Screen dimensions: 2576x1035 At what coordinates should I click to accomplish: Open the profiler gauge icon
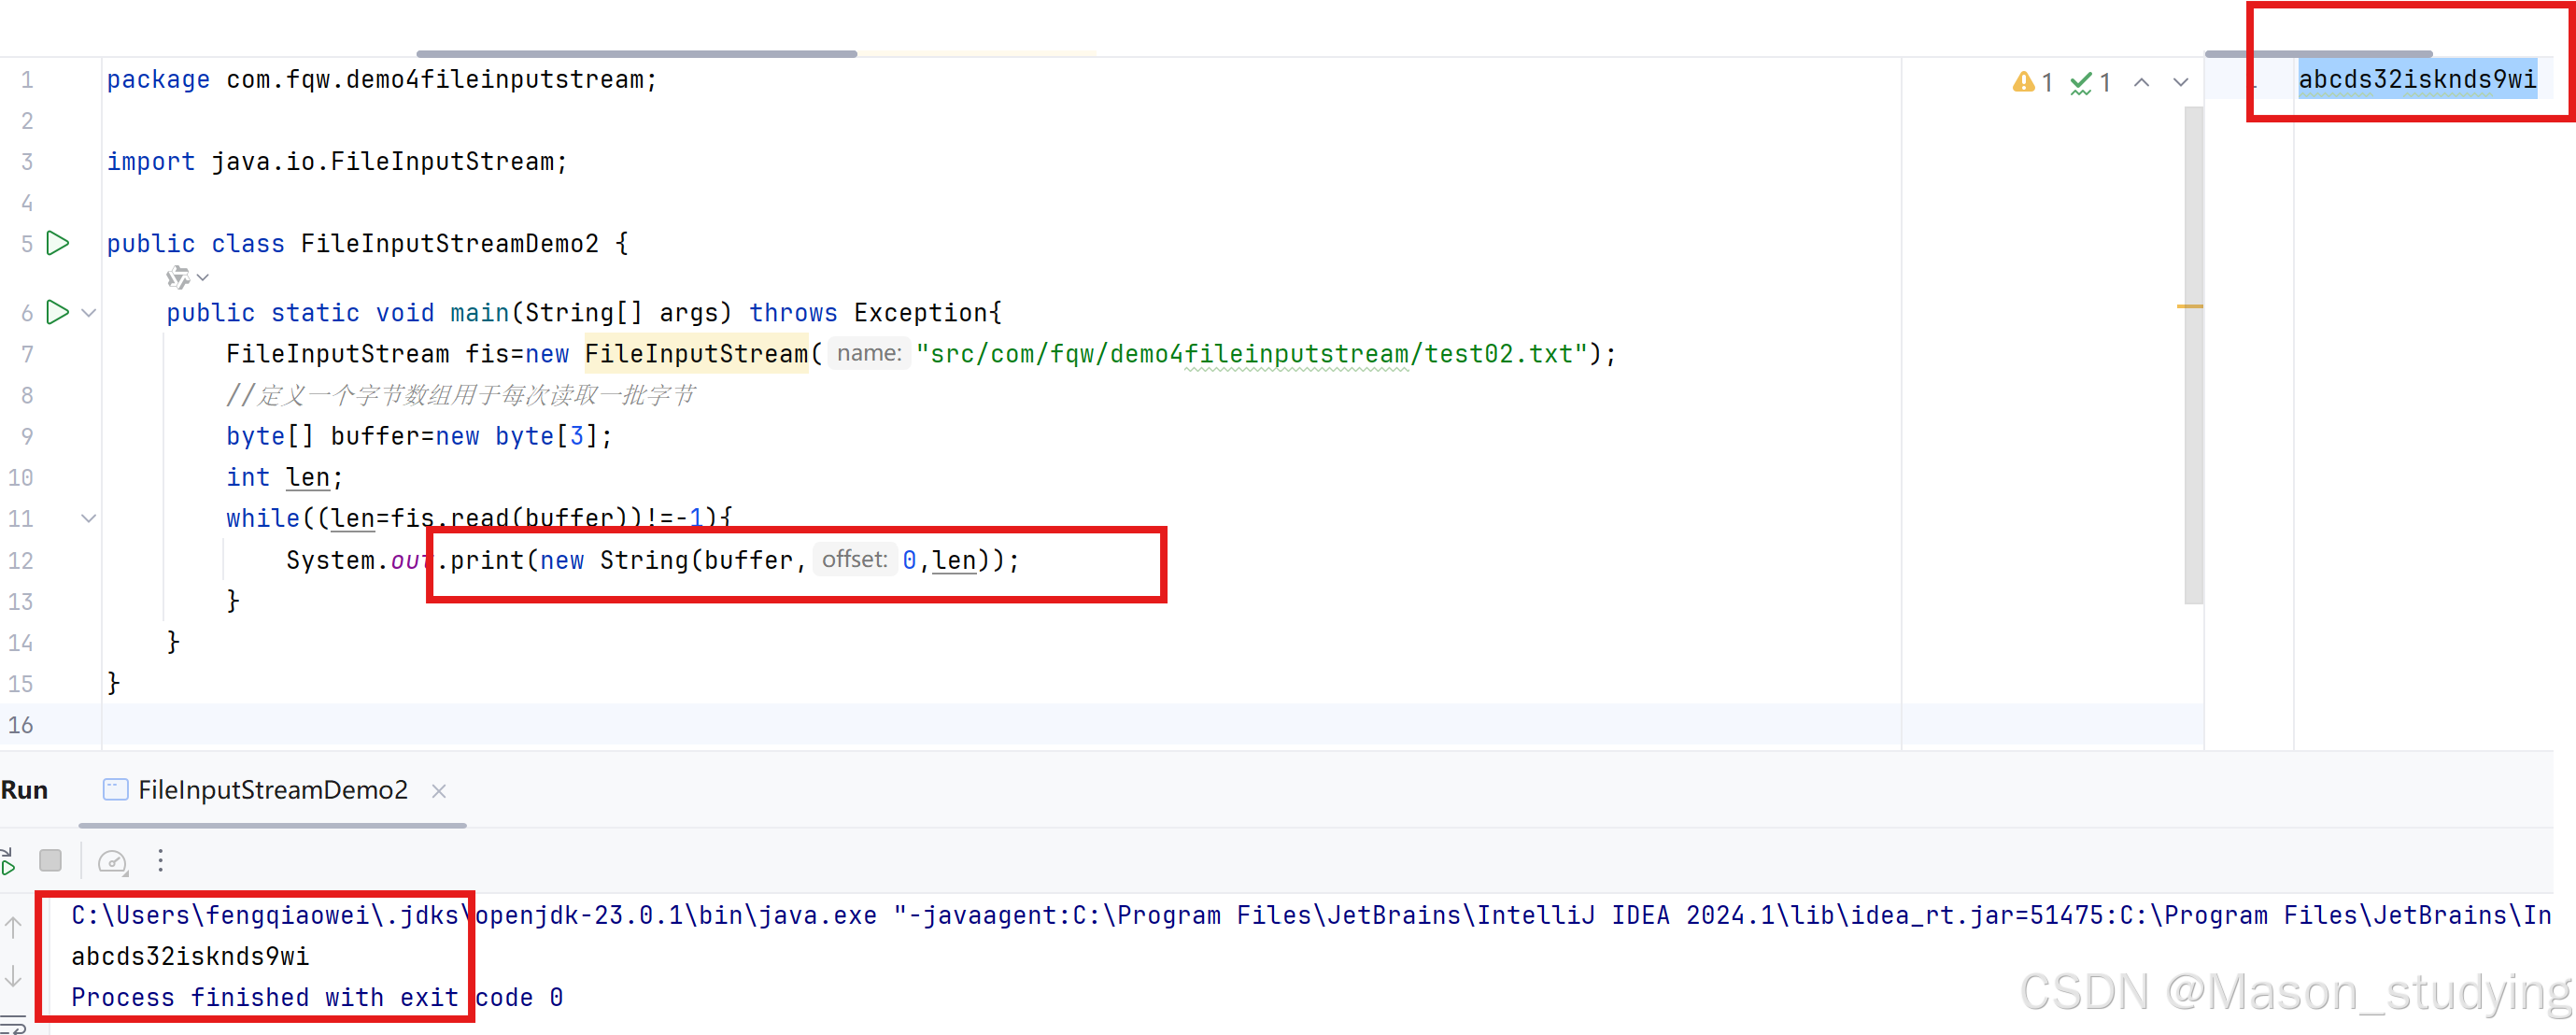point(112,861)
